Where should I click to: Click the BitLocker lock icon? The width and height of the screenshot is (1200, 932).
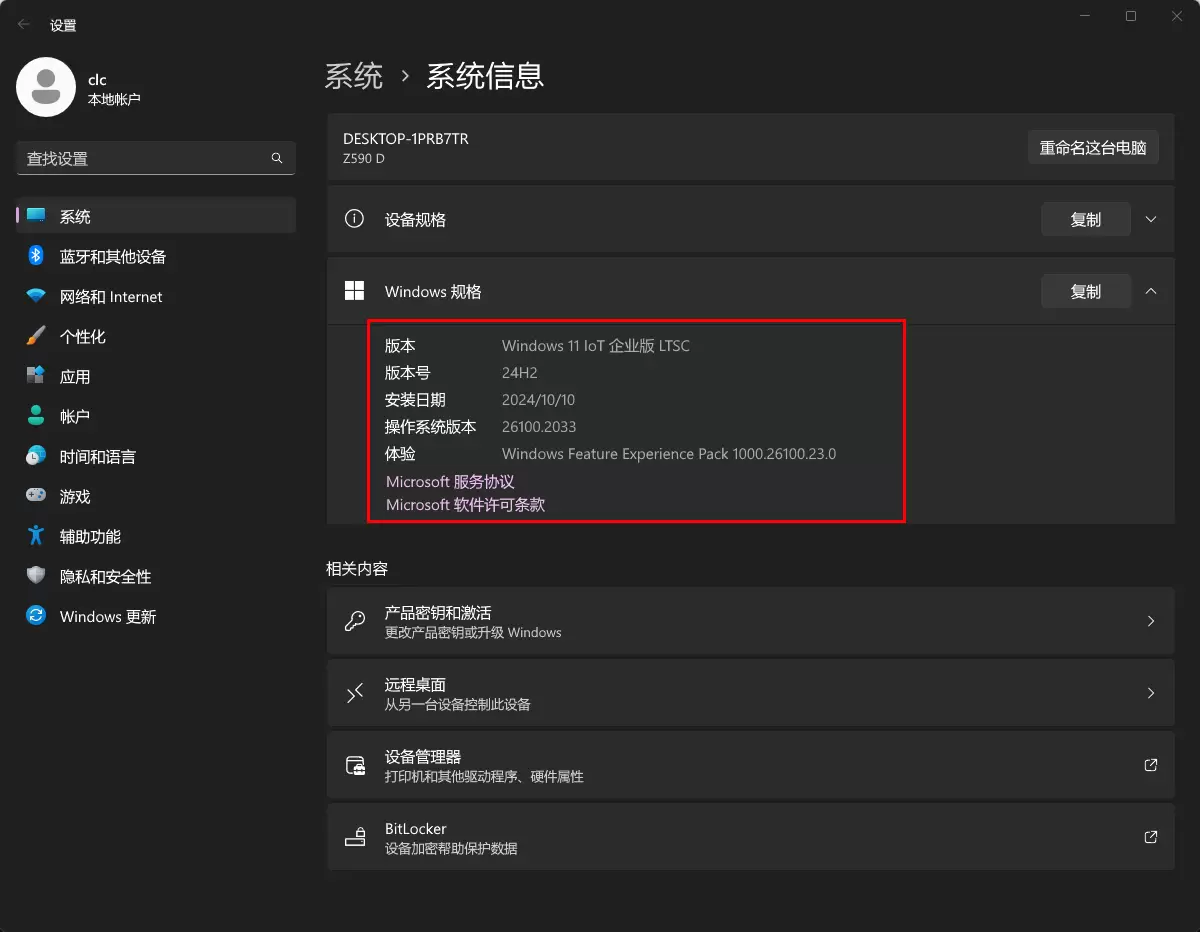pos(355,838)
